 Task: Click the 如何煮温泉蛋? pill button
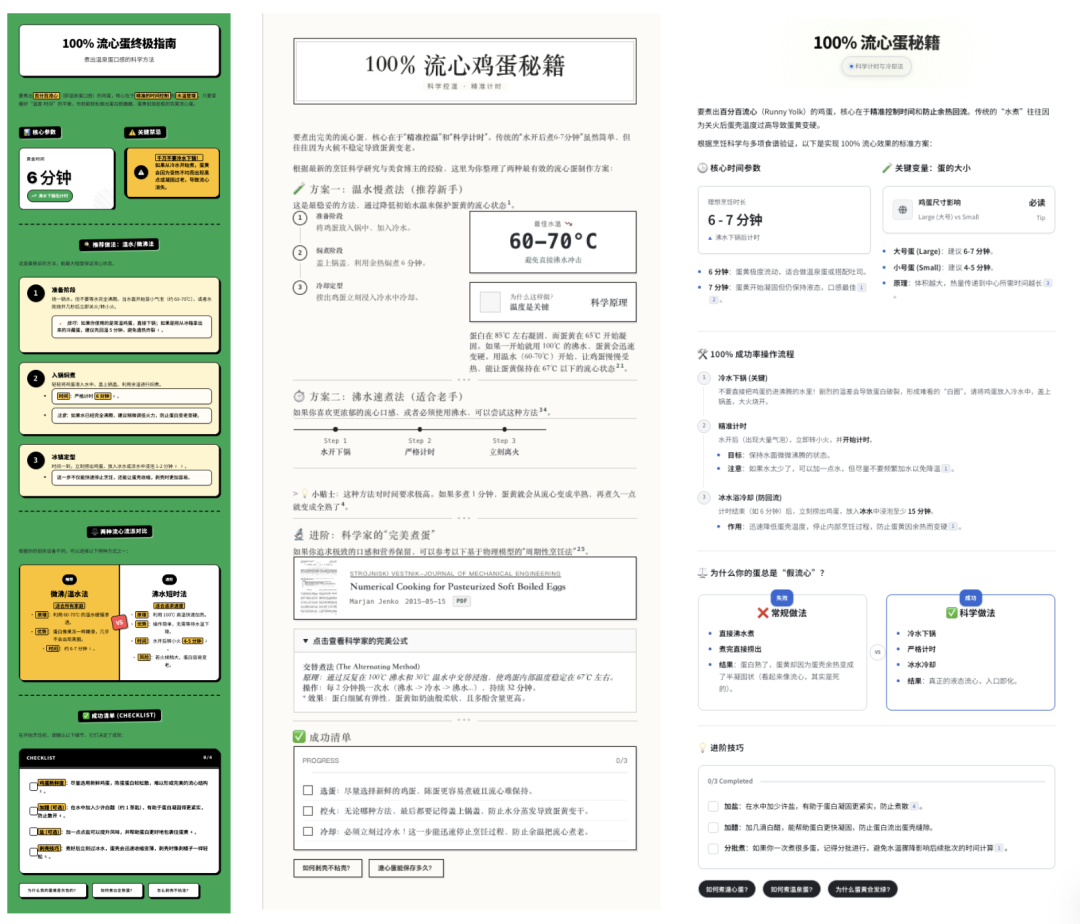click(x=792, y=889)
